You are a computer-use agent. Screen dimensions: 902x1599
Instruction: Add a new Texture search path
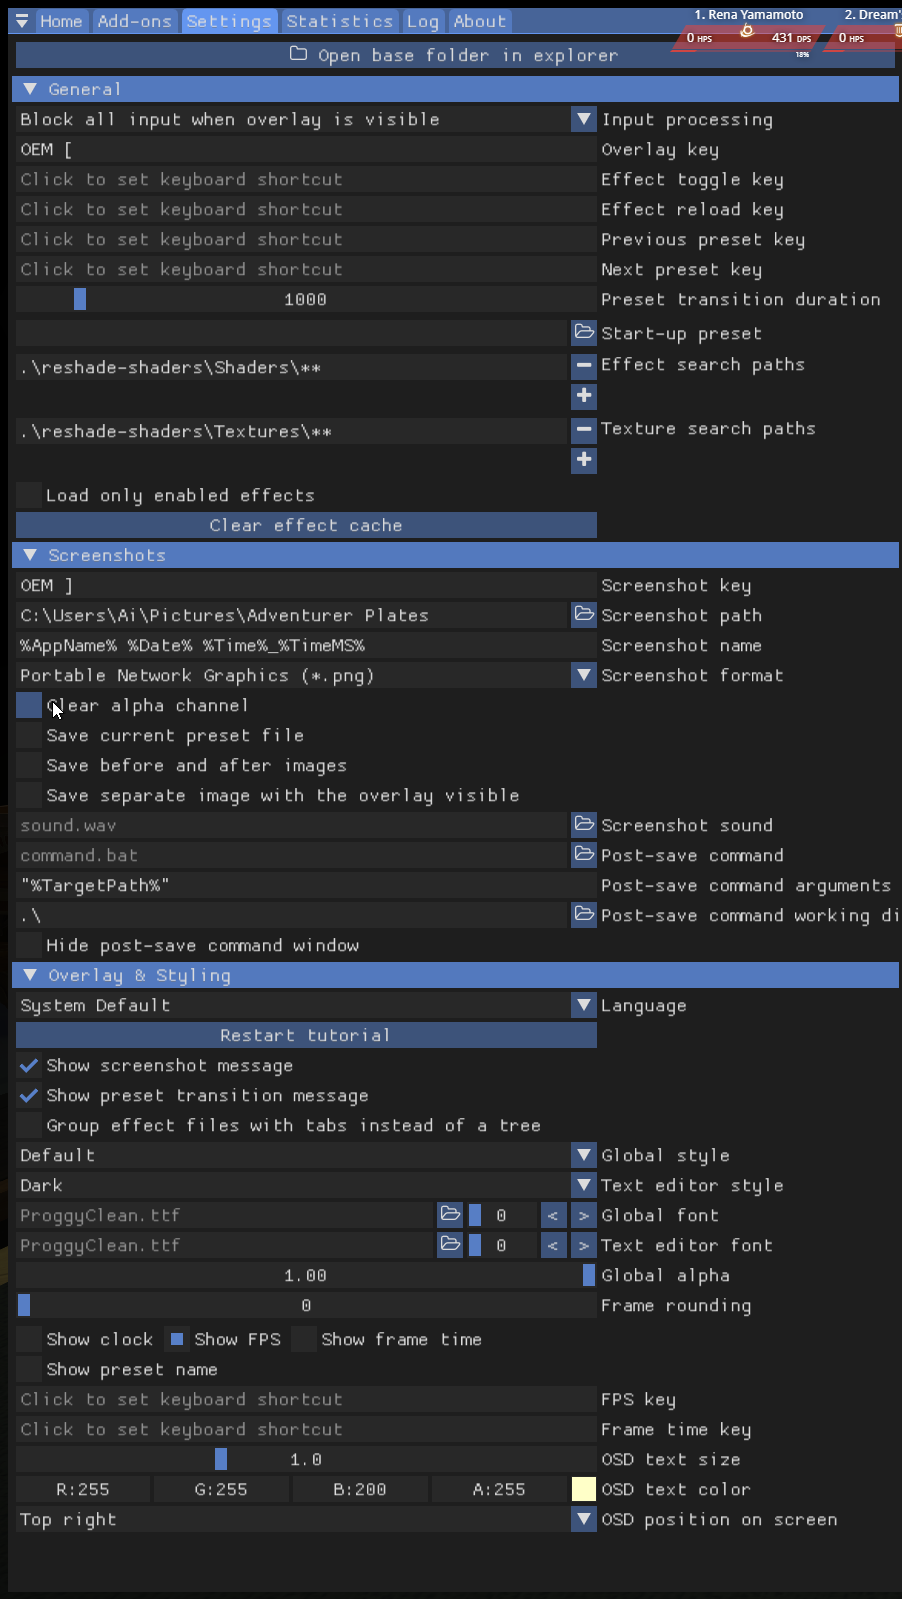coord(584,460)
